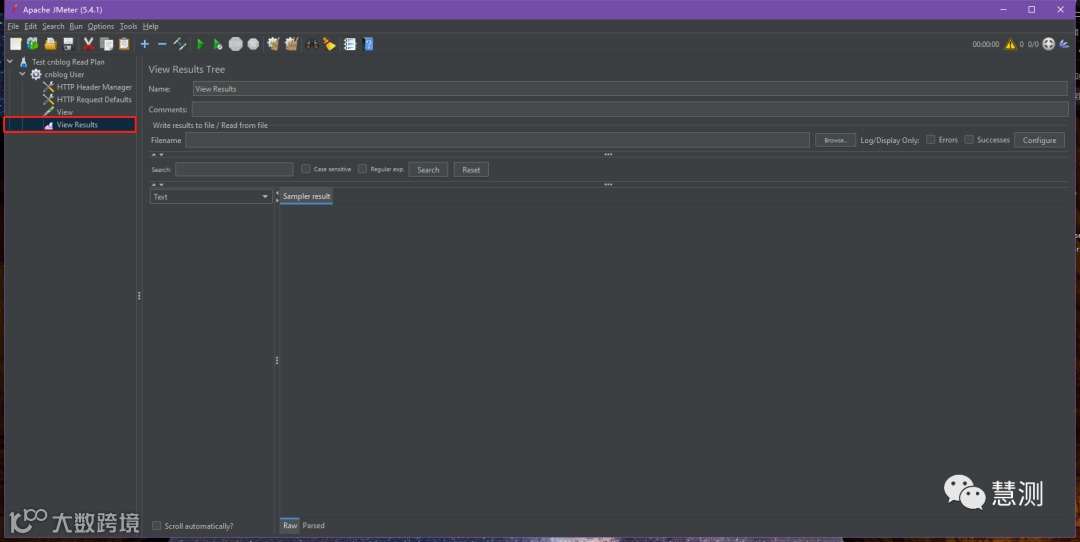The height and width of the screenshot is (542, 1080).
Task: Click the Open file folder icon
Action: pyautogui.click(x=50, y=44)
